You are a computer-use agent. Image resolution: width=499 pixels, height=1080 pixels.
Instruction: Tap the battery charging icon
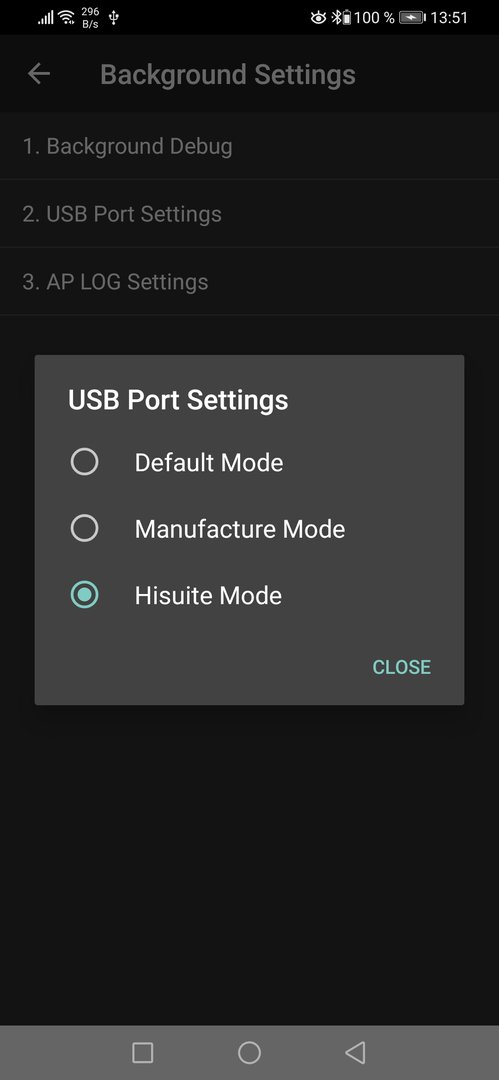[x=411, y=17]
